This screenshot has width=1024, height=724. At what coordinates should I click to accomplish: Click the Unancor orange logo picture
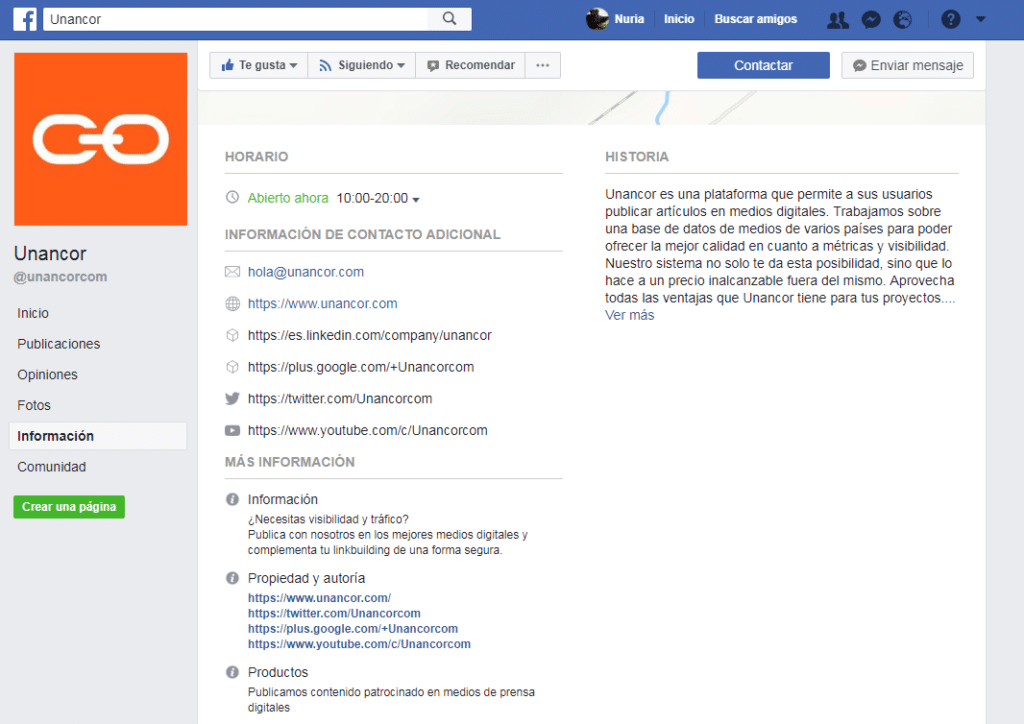(x=101, y=139)
